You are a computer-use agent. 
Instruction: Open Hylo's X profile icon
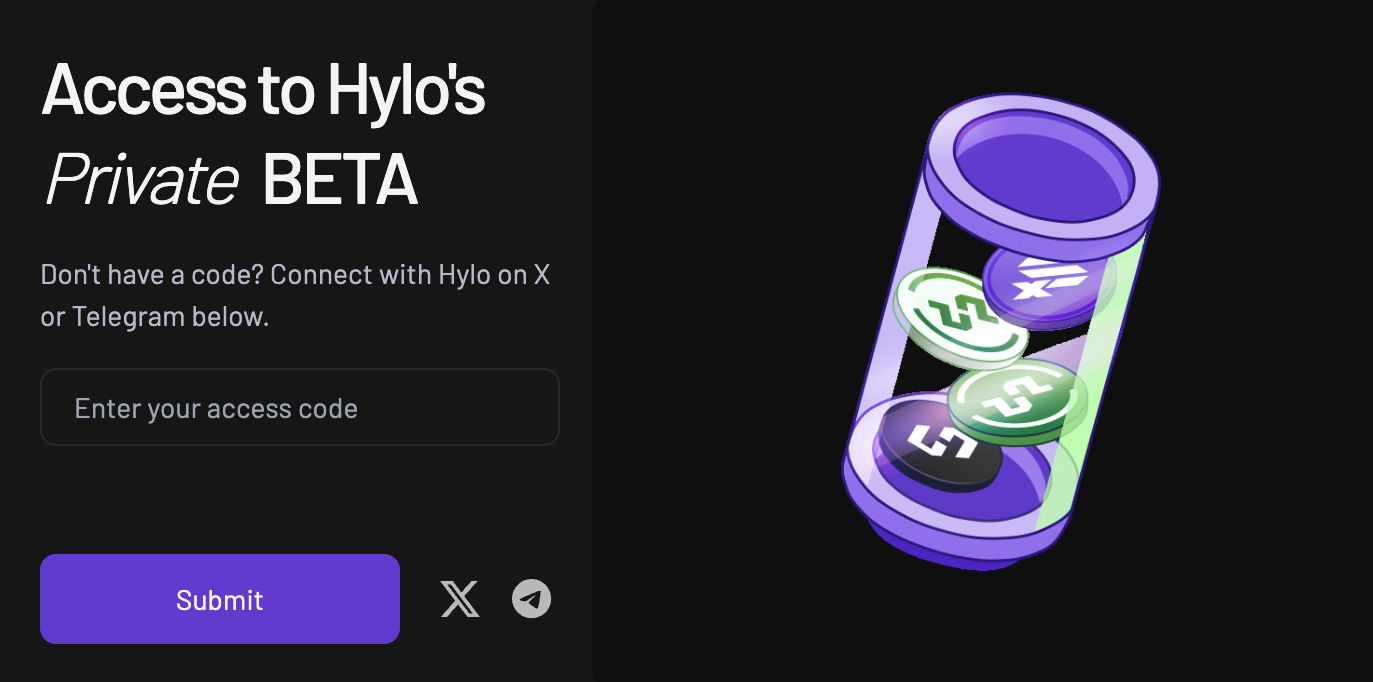coord(460,599)
